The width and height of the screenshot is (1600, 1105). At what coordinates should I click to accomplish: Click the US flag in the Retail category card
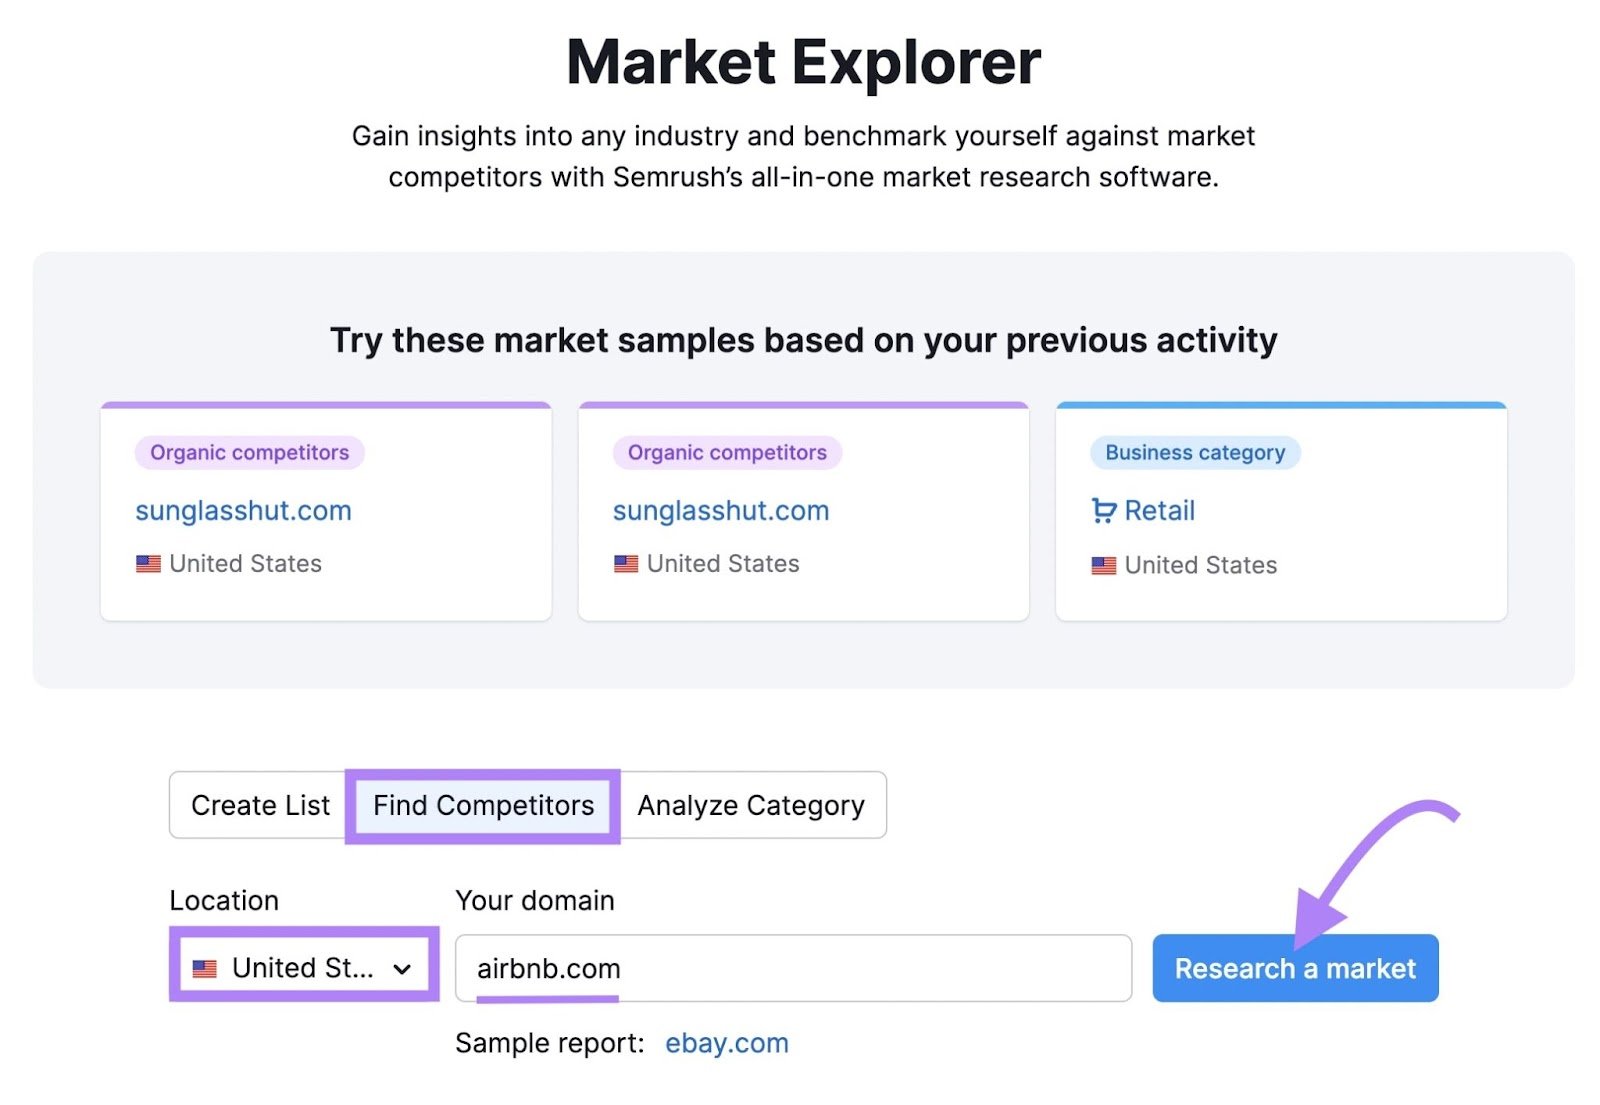(x=1103, y=566)
